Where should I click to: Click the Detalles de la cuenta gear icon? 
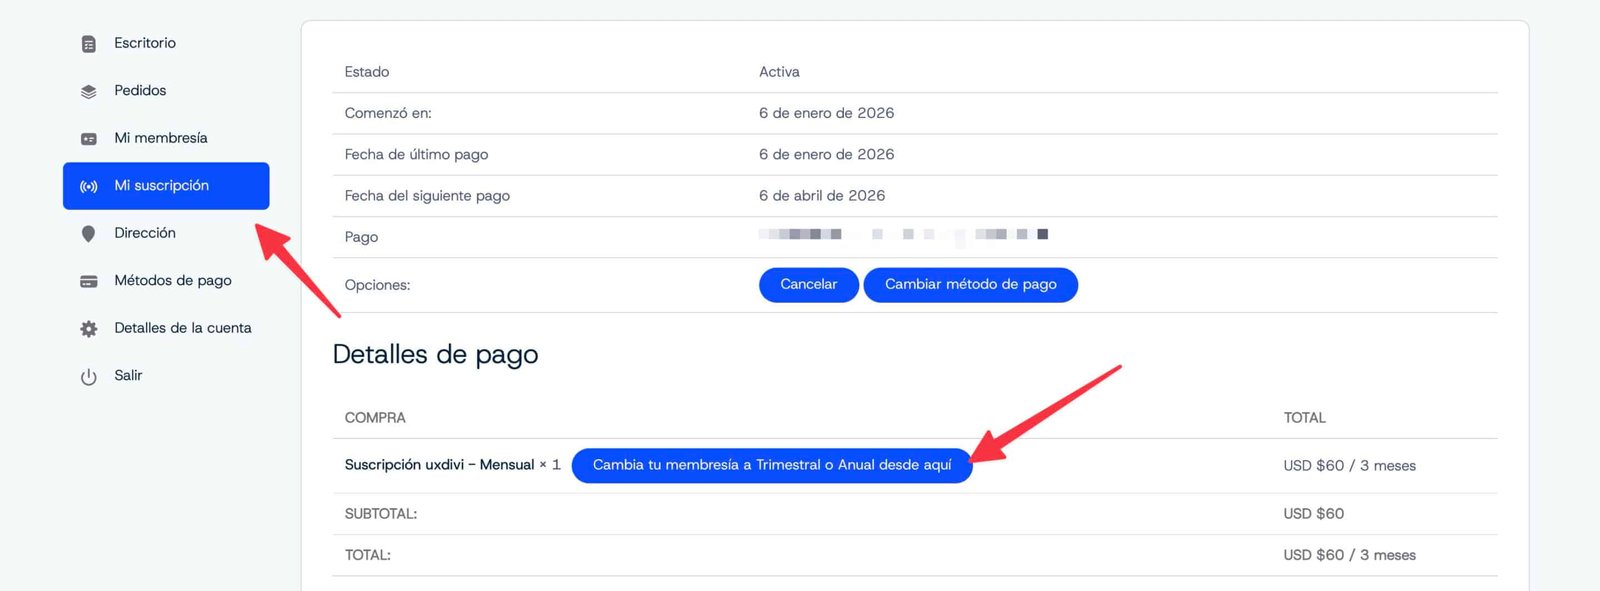click(89, 329)
